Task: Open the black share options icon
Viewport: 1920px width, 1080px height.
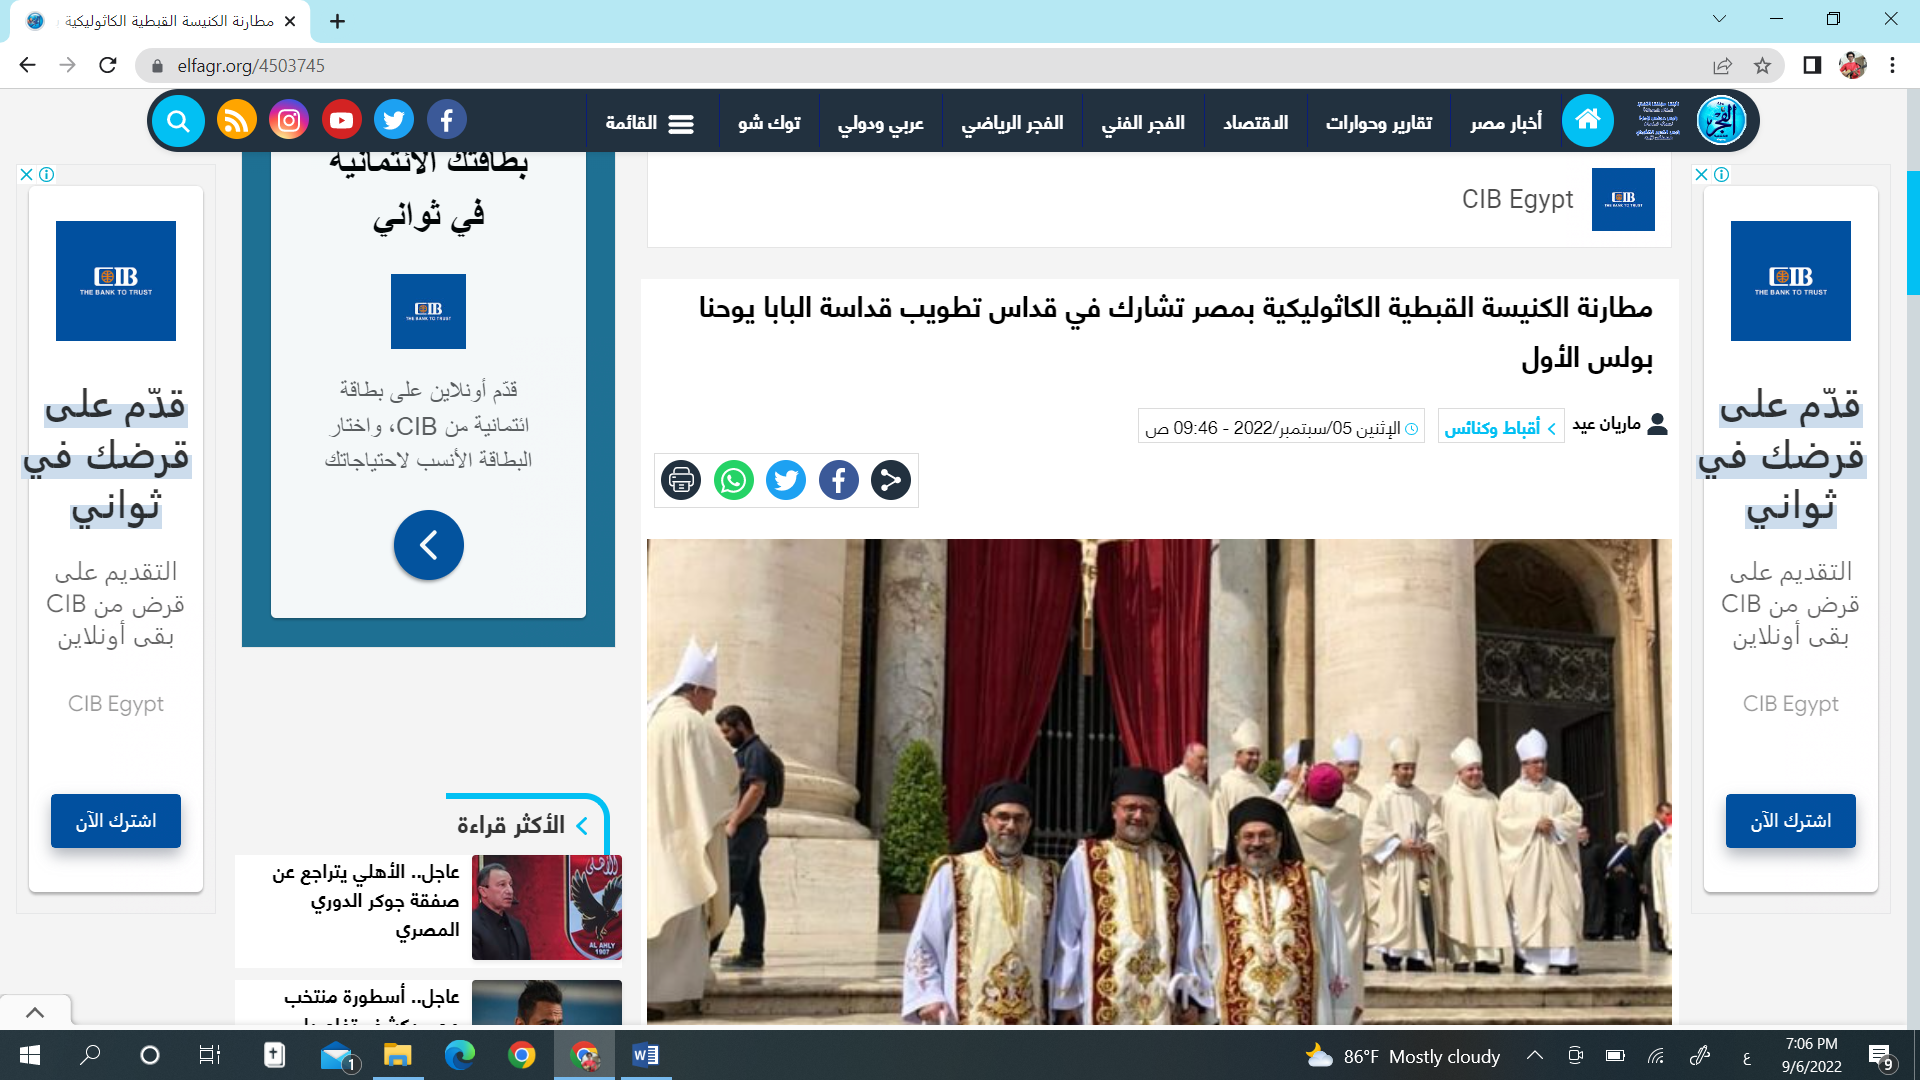Action: [891, 481]
